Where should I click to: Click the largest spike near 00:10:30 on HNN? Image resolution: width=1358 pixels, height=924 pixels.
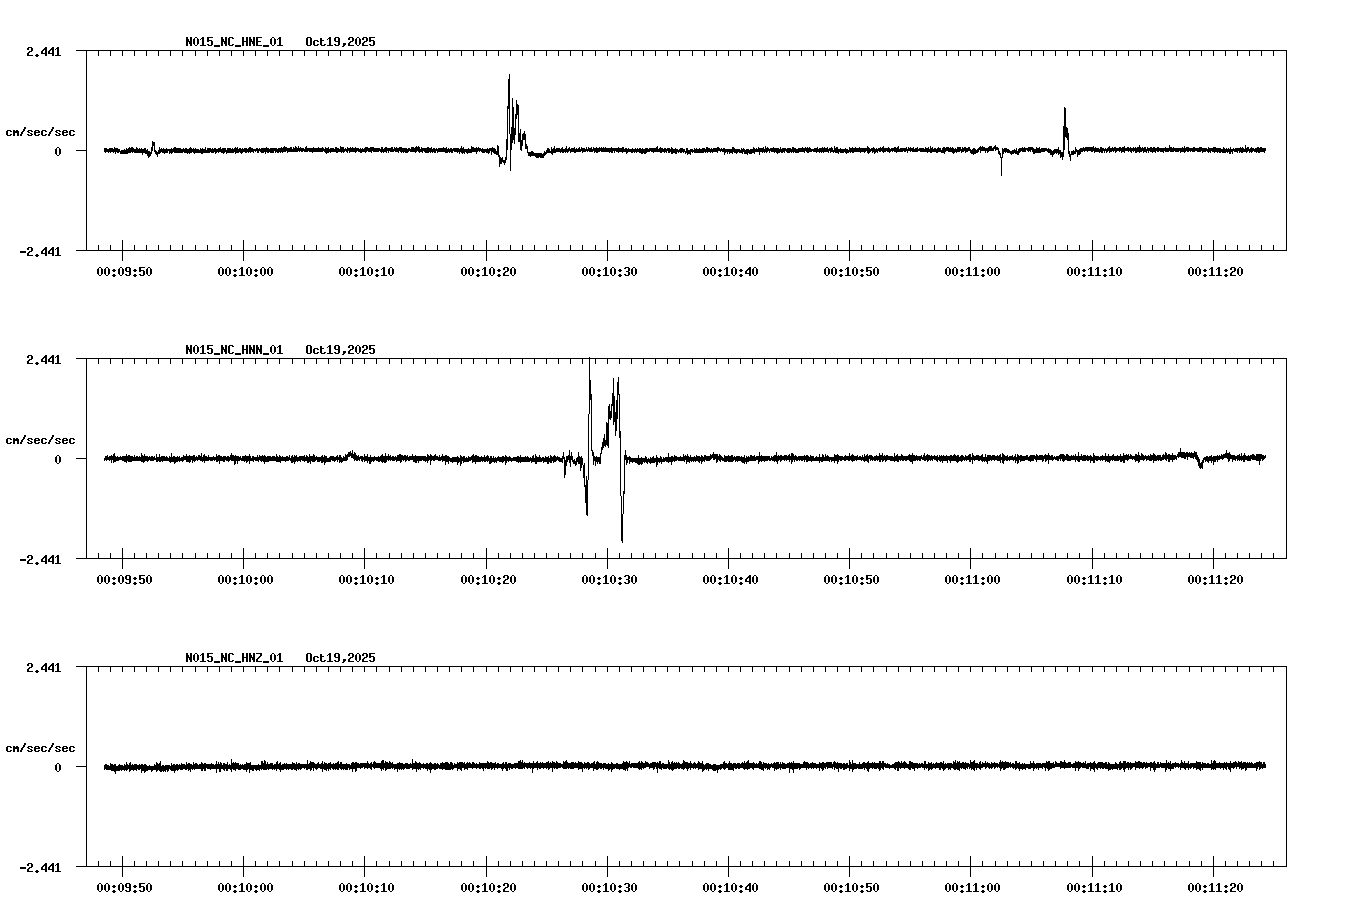point(619,390)
